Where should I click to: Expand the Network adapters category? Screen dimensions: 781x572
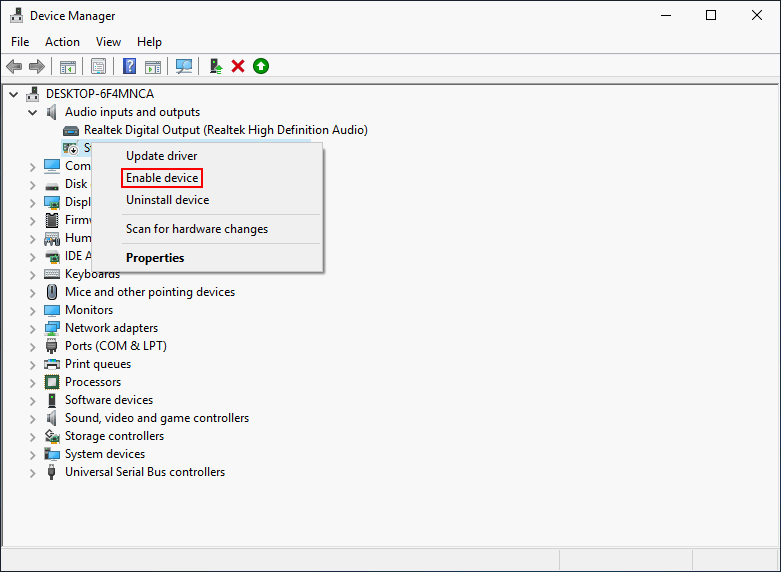33,328
